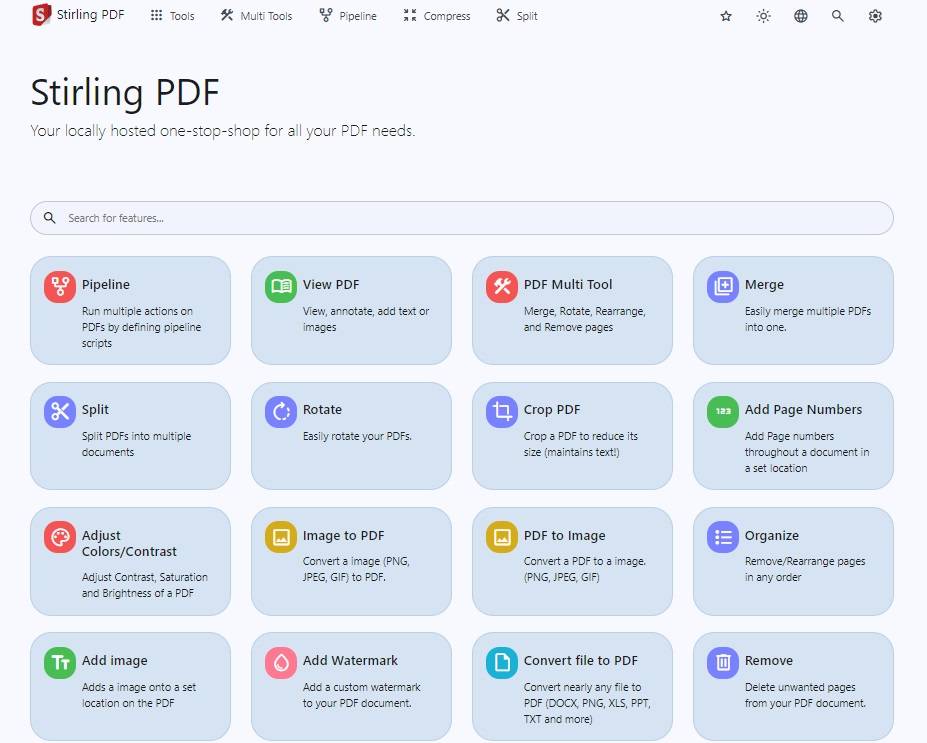Click the 'Split PDFs into multiple documents' text

[x=137, y=444]
